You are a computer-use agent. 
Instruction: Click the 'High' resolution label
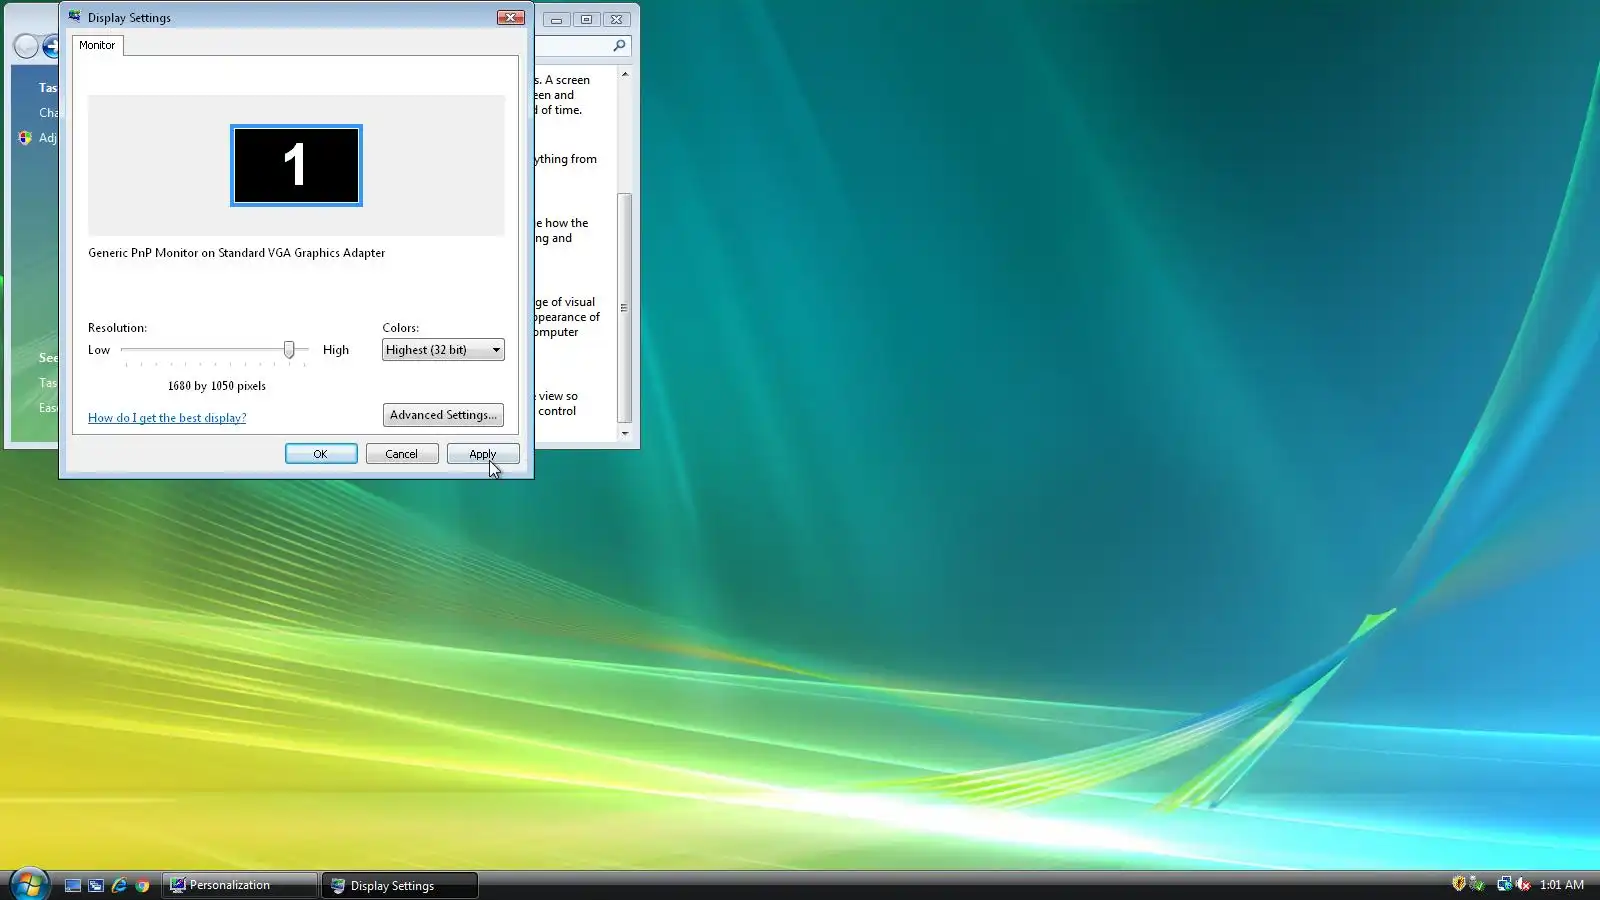click(336, 350)
